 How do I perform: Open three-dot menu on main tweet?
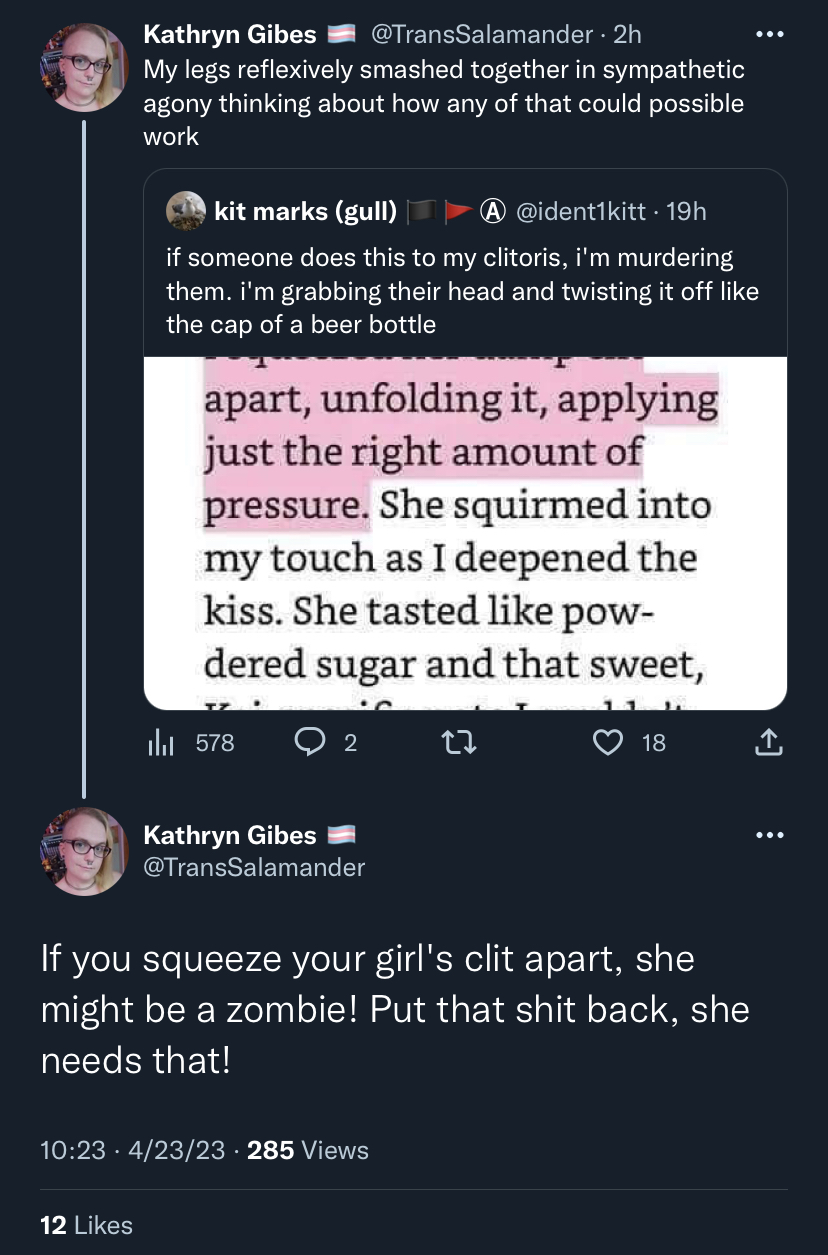coord(768,835)
